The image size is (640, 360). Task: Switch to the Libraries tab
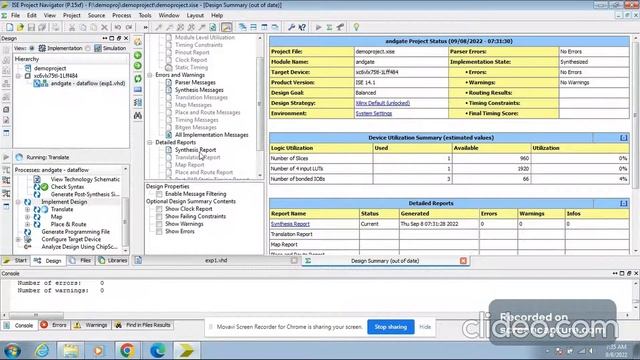coord(113,260)
